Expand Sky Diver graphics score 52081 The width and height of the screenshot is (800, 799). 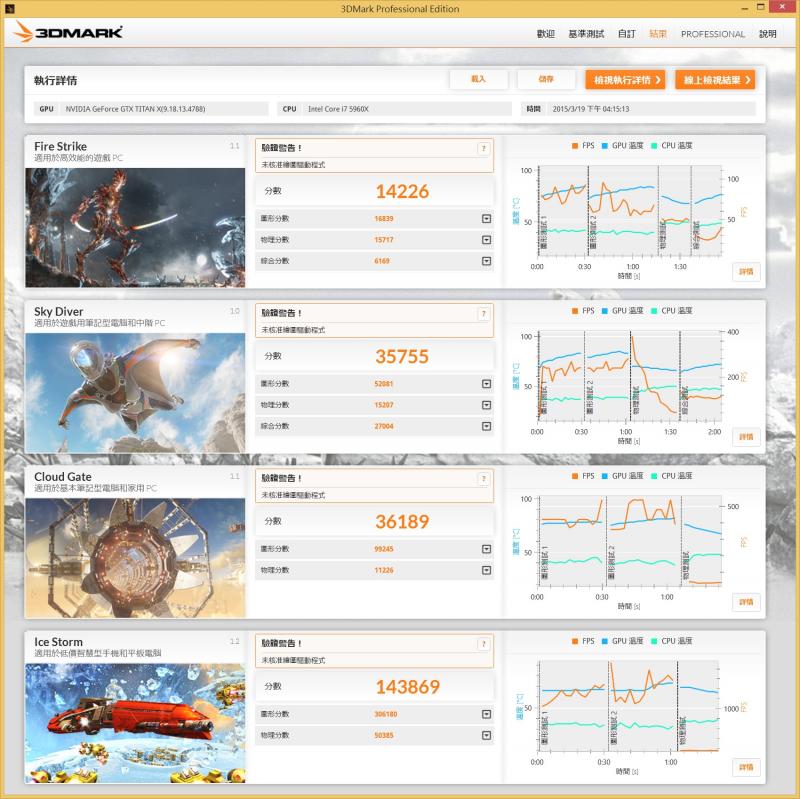[x=486, y=384]
